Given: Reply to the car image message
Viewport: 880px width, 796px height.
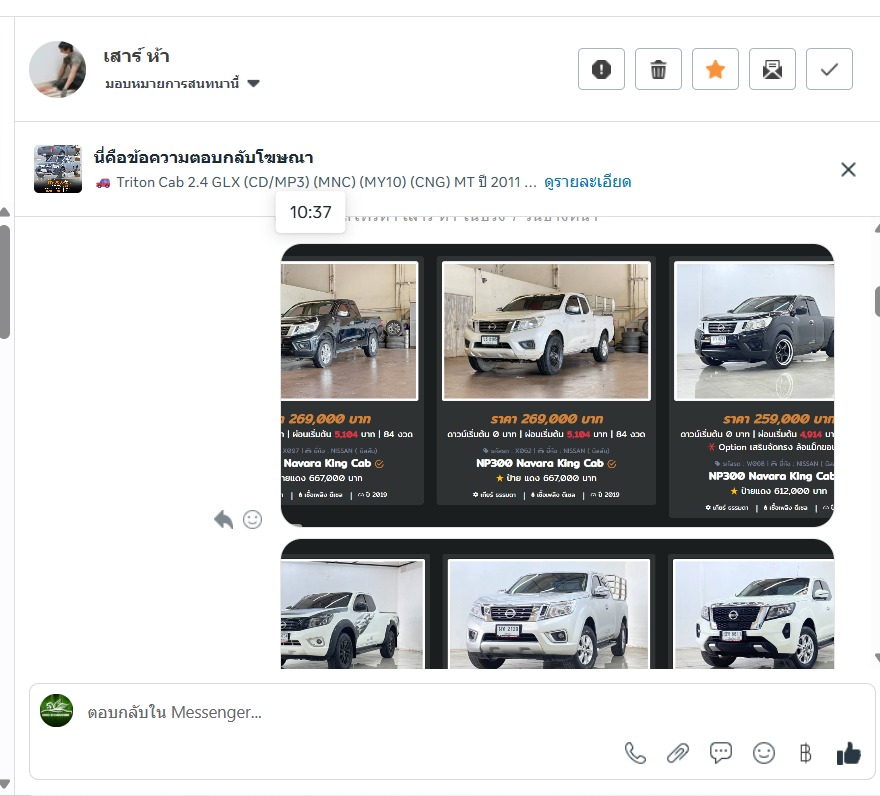Looking at the screenshot, I should pos(223,519).
